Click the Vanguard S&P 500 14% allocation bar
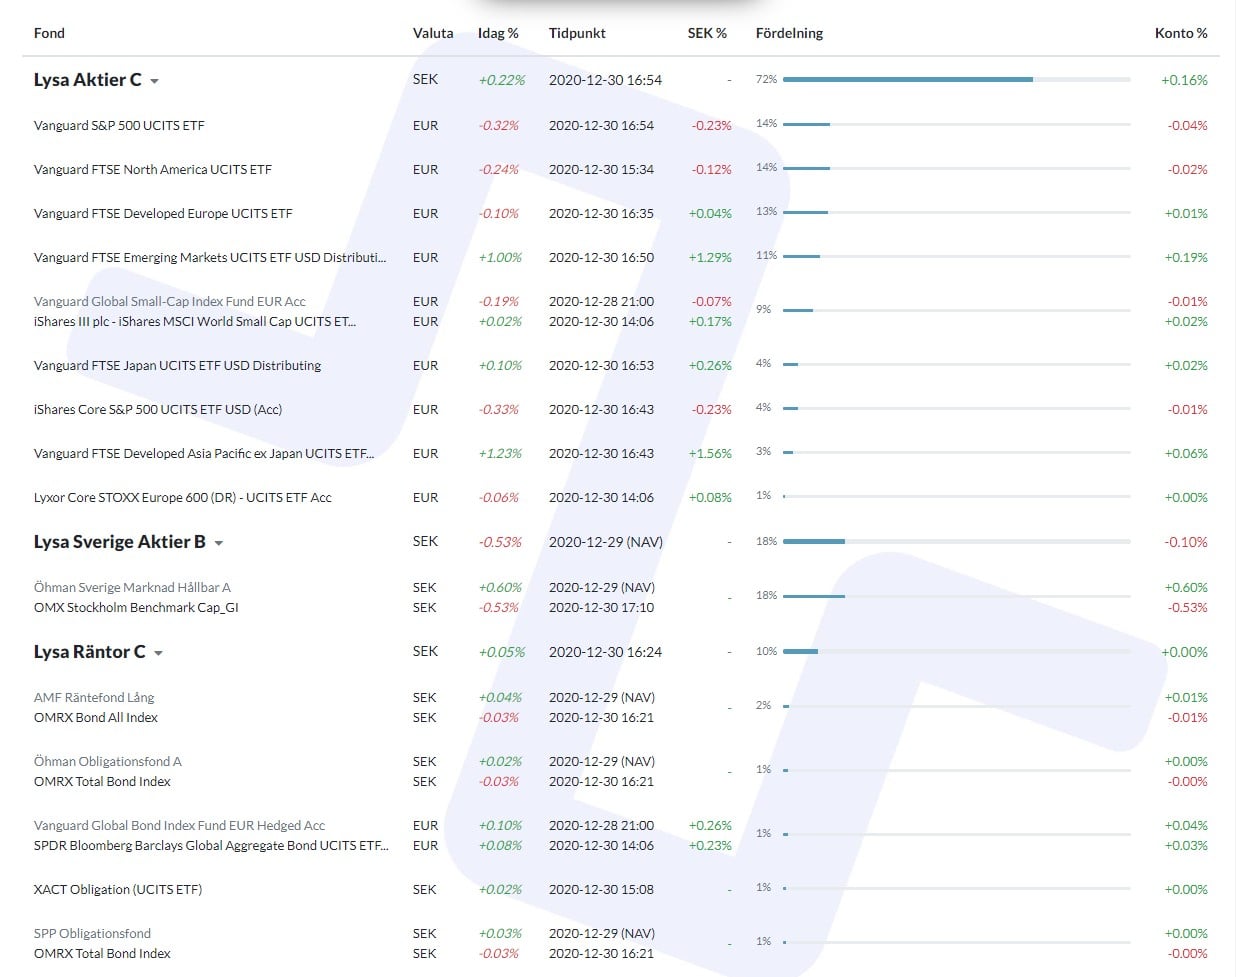Image resolution: width=1236 pixels, height=977 pixels. pos(957,124)
